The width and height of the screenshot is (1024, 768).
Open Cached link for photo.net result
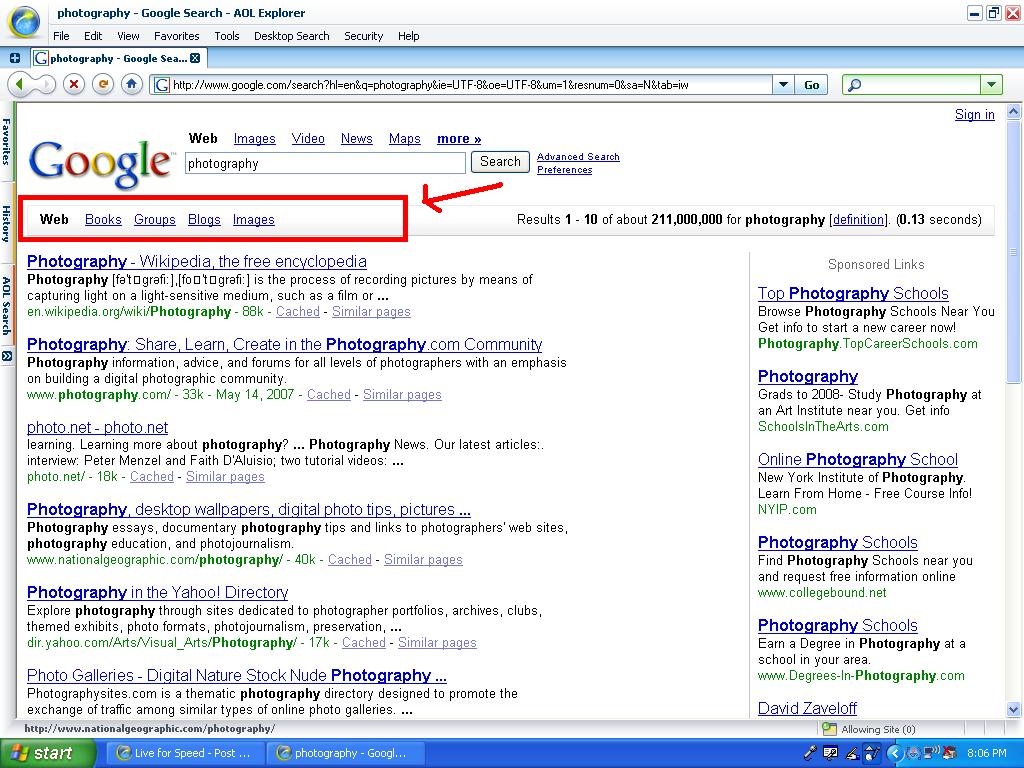(x=152, y=477)
